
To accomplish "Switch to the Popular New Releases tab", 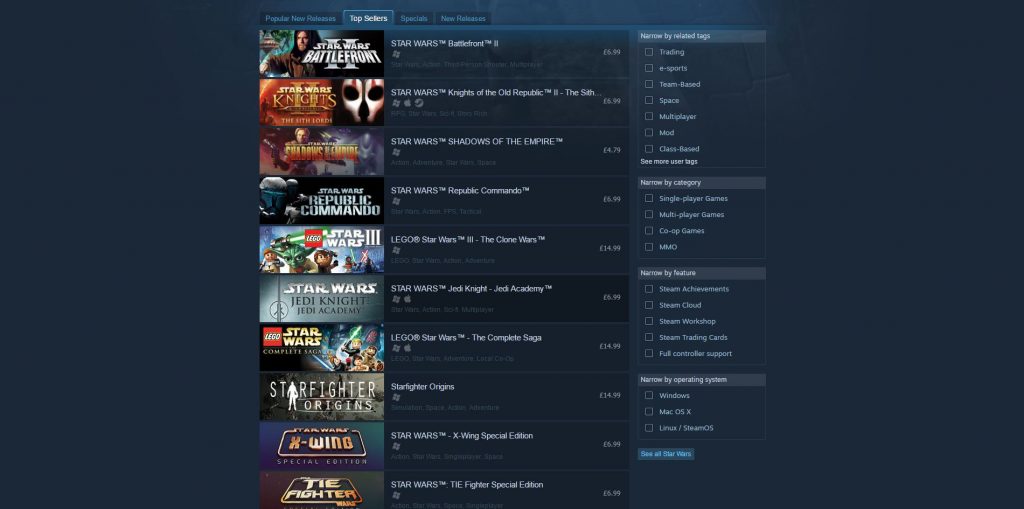I will (x=300, y=18).
